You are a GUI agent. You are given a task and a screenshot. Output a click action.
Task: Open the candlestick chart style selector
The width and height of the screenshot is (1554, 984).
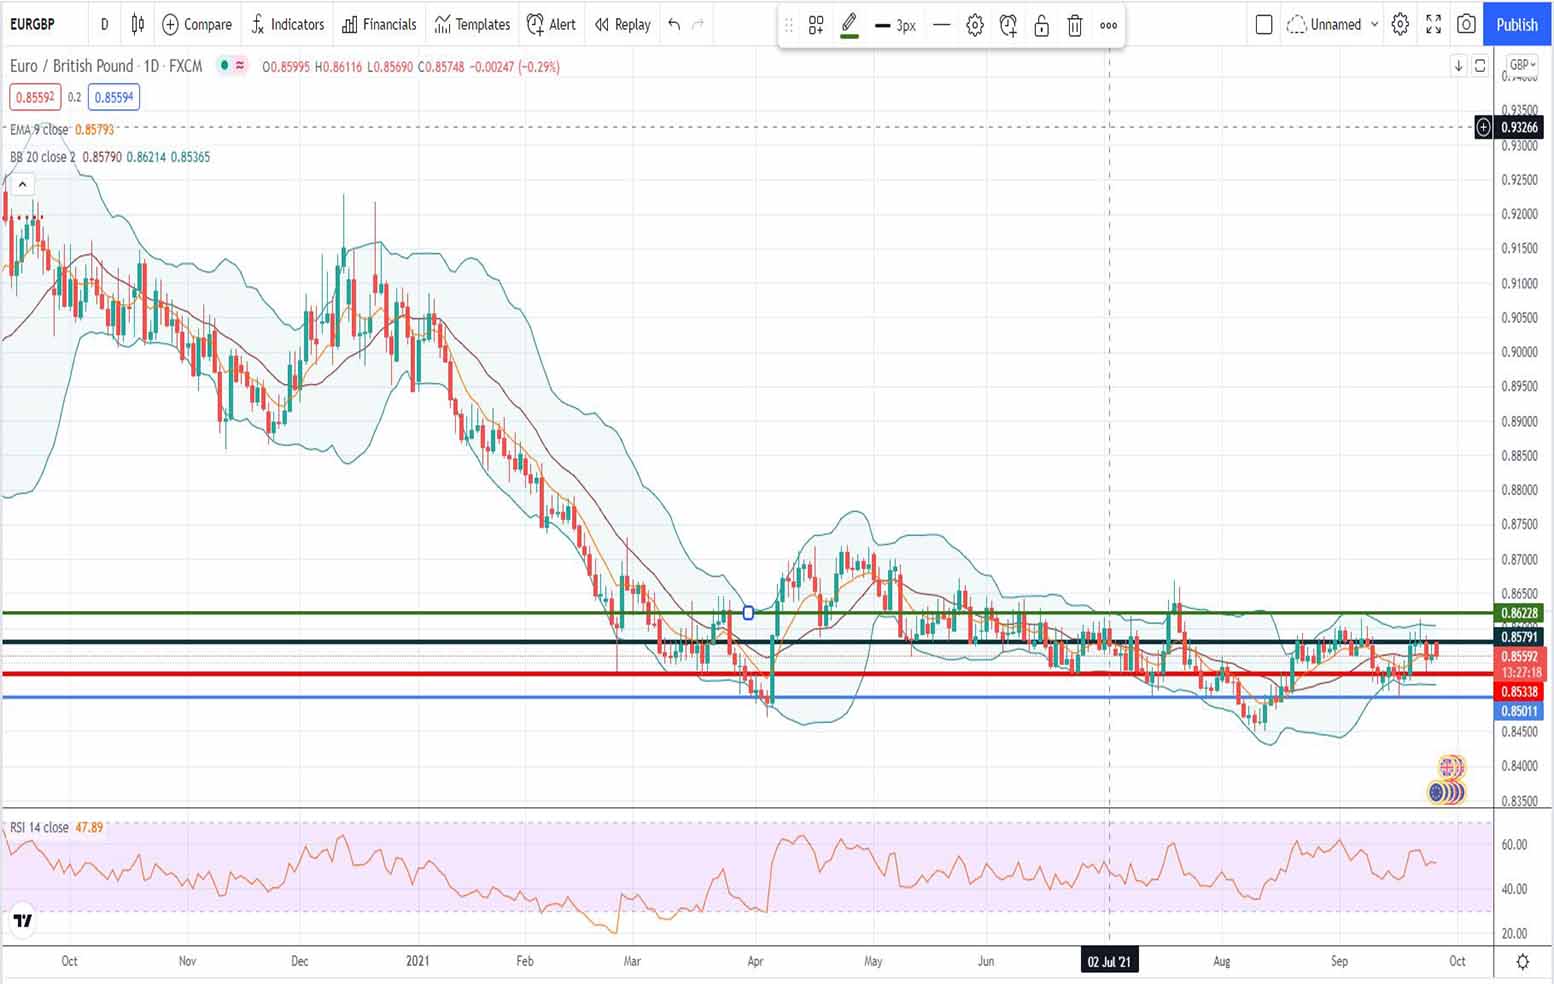(138, 24)
